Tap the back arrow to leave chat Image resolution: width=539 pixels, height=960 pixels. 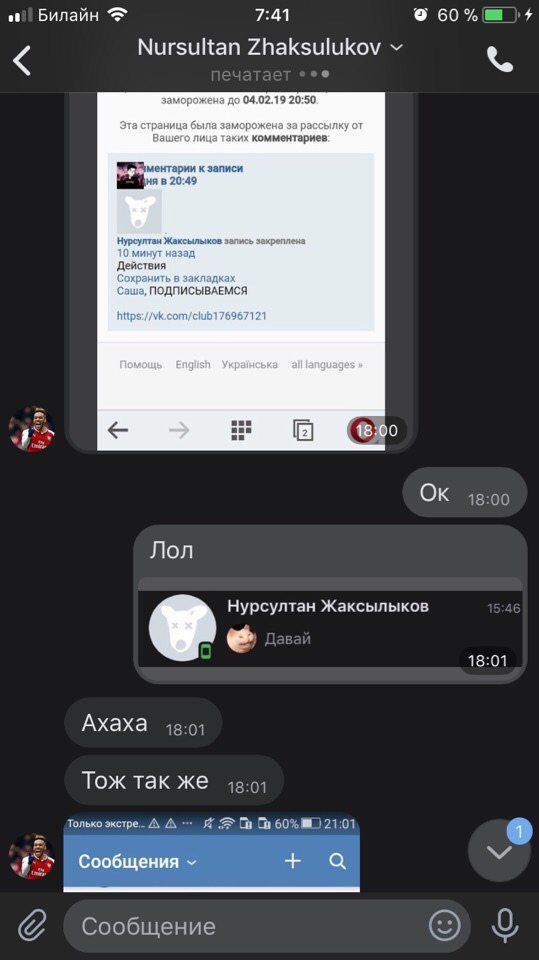[22, 60]
